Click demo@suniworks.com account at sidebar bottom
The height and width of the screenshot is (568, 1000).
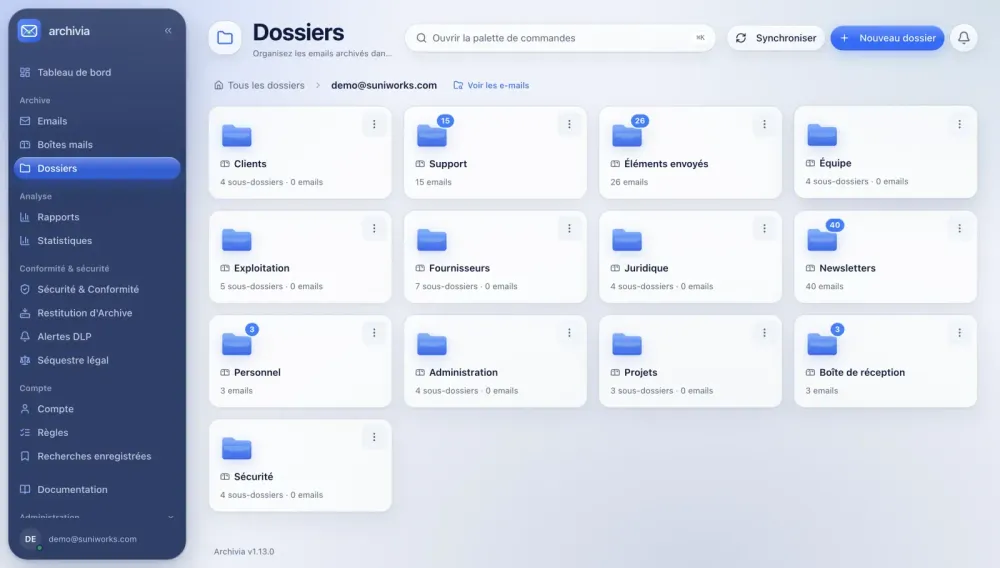tap(92, 539)
